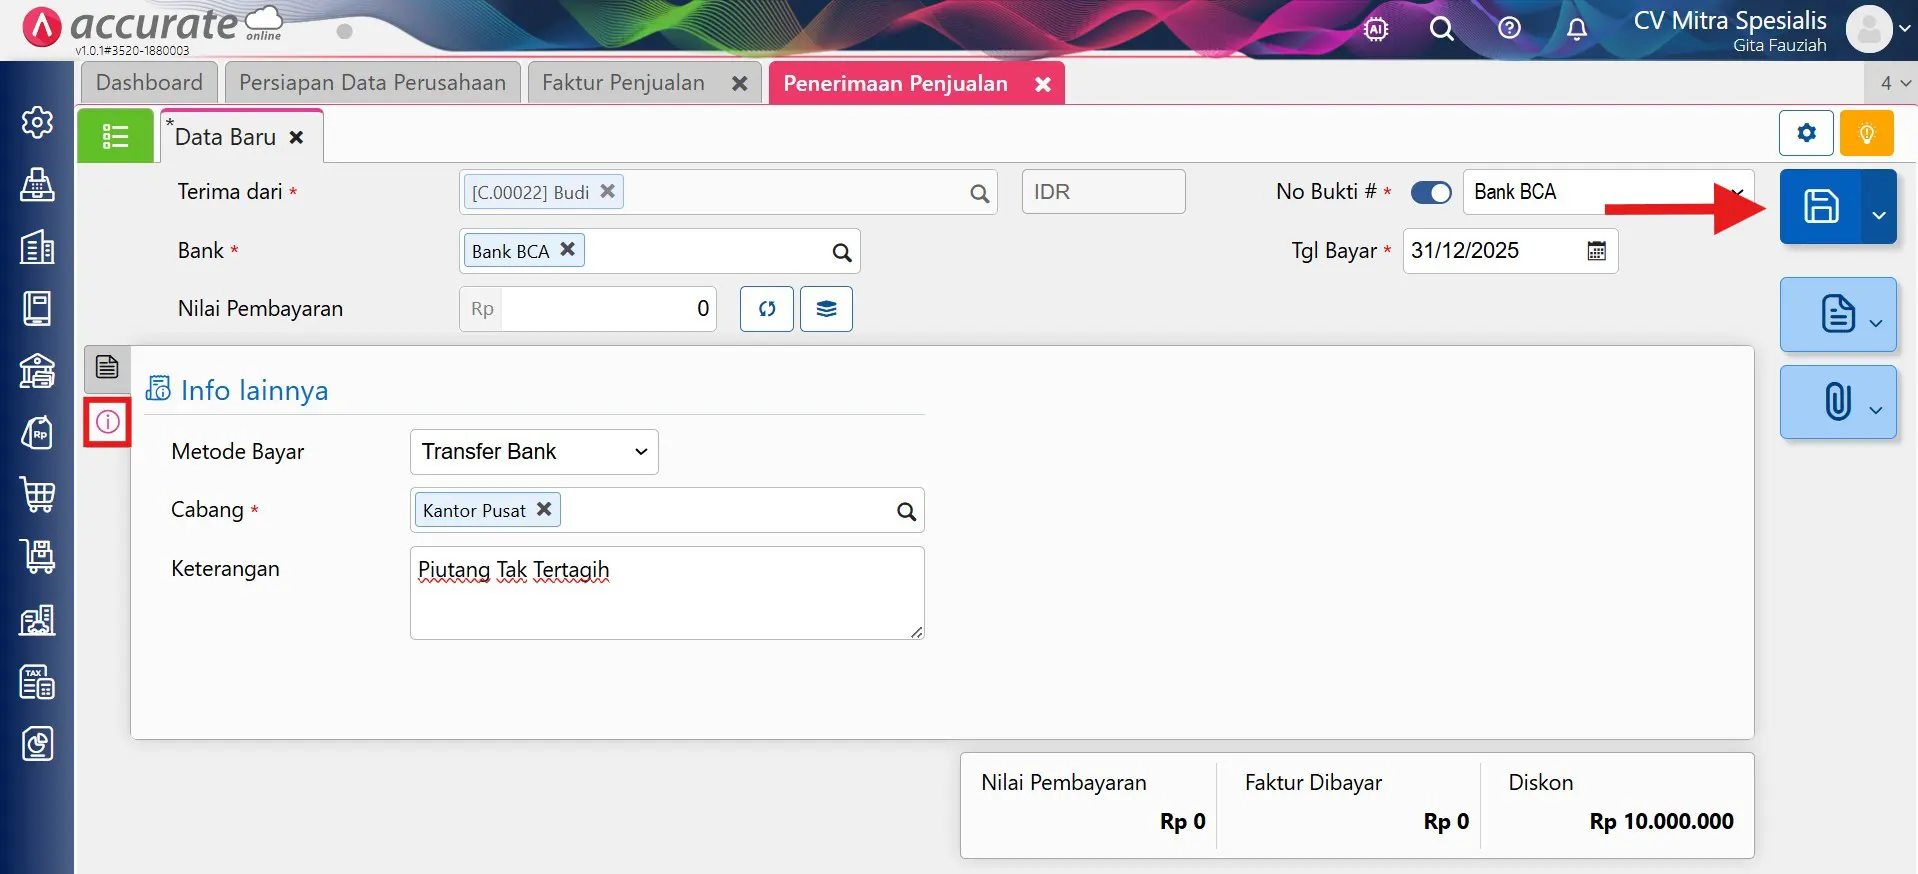The width and height of the screenshot is (1918, 874).
Task: Open the notification bell
Action: [1576, 29]
